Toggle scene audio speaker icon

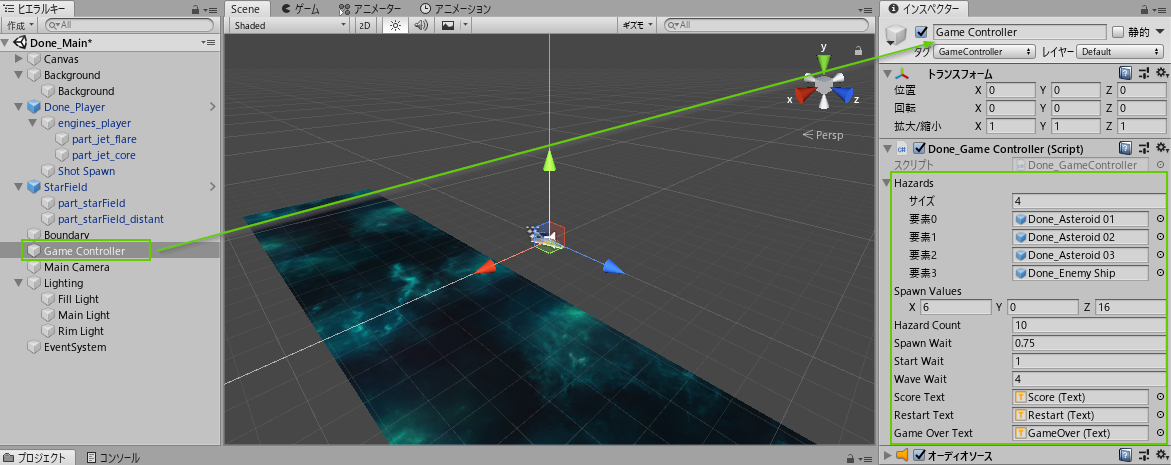coord(421,25)
